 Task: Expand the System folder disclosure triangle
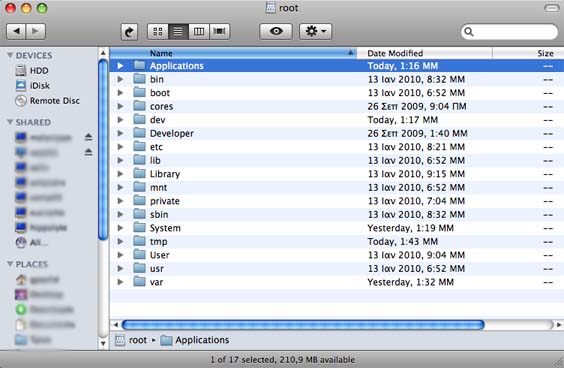120,228
